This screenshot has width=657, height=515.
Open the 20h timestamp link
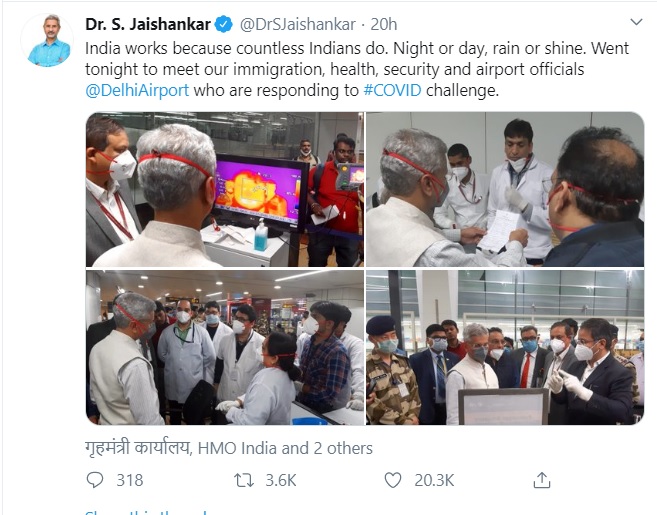pyautogui.click(x=384, y=24)
